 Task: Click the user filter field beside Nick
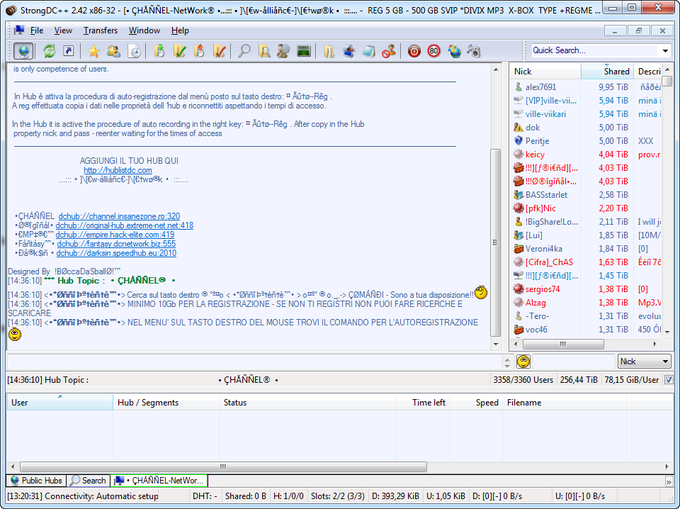[573, 361]
